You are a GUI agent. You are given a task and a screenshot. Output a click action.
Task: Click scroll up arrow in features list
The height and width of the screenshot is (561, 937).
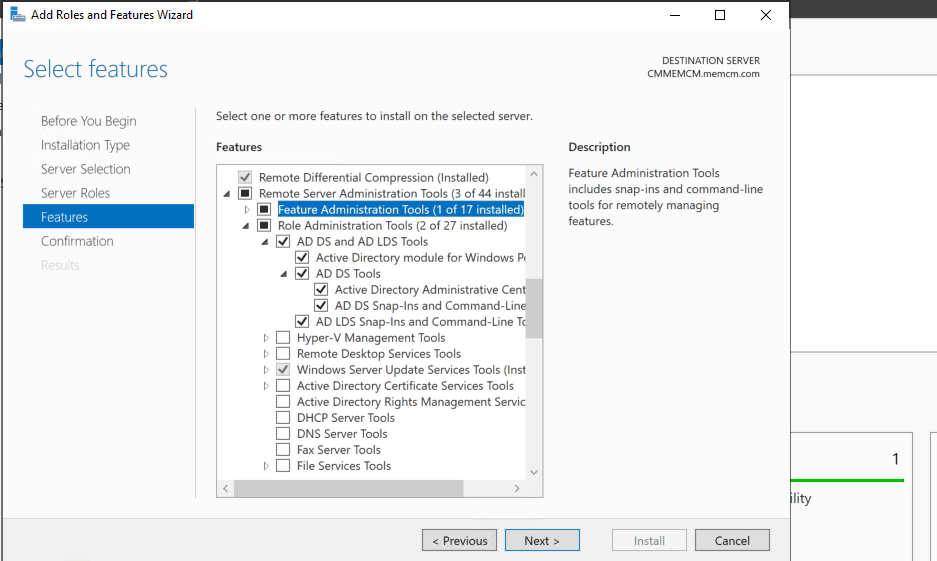point(534,174)
